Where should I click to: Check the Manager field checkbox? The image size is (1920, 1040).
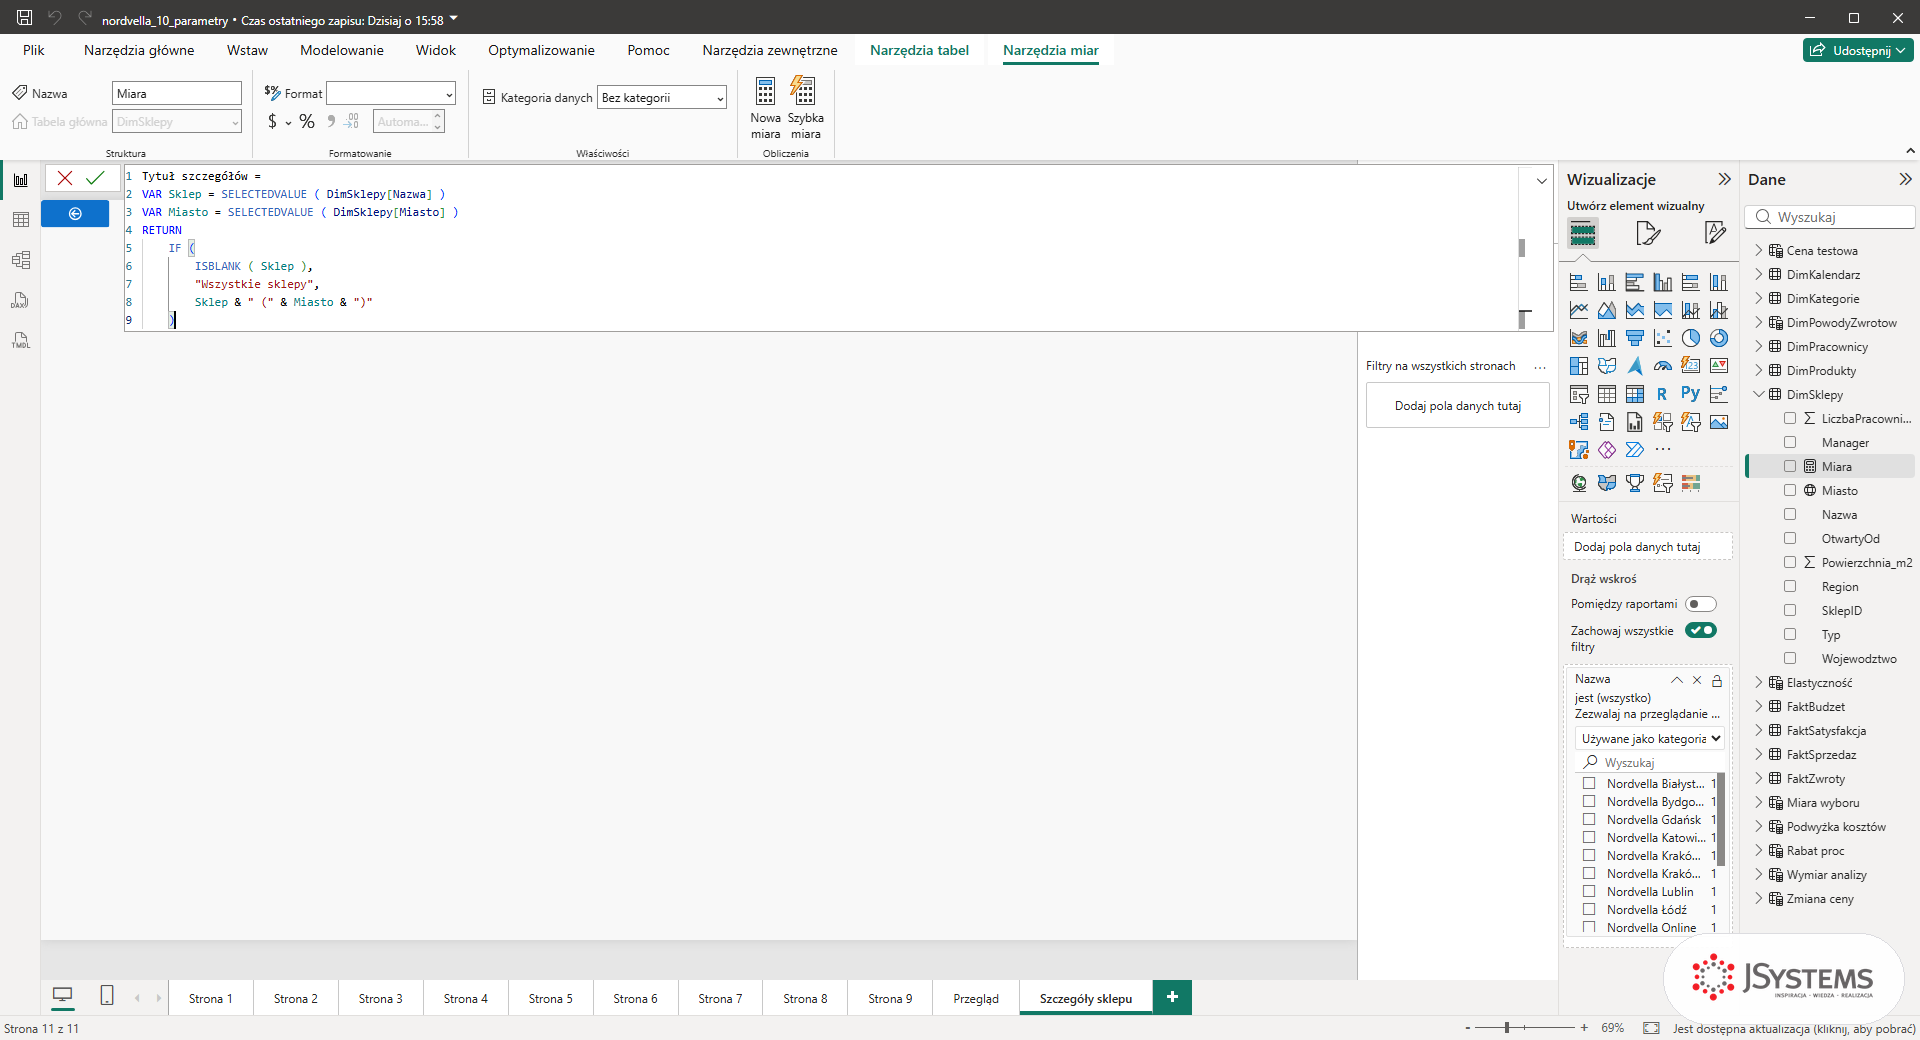(x=1790, y=442)
